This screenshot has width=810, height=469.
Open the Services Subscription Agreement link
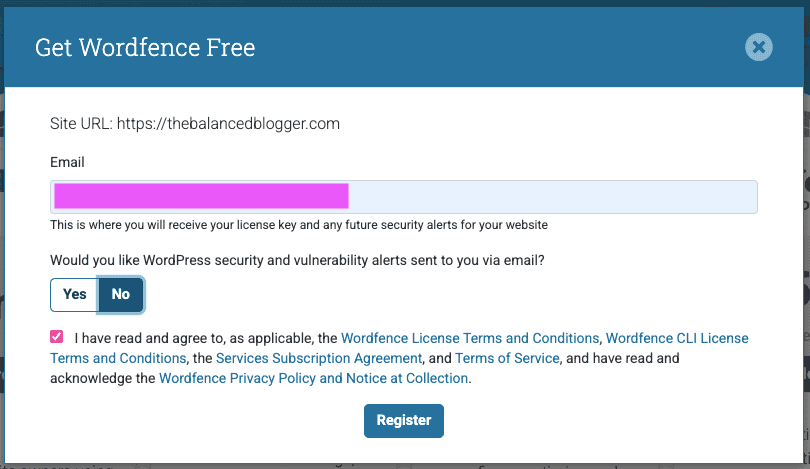coord(319,358)
